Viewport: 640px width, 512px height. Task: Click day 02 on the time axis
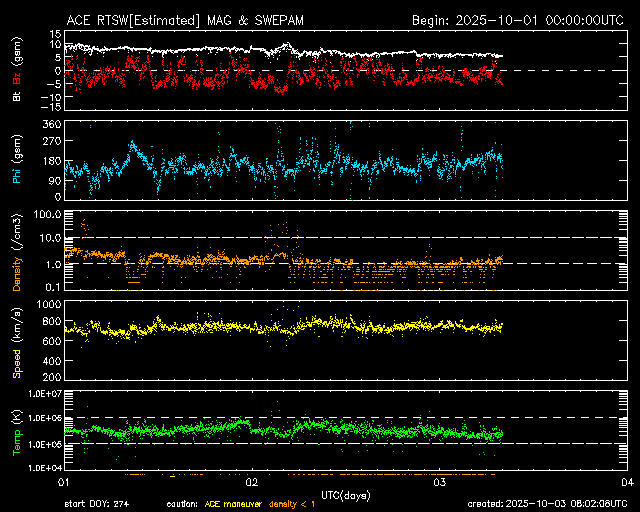coord(252,482)
